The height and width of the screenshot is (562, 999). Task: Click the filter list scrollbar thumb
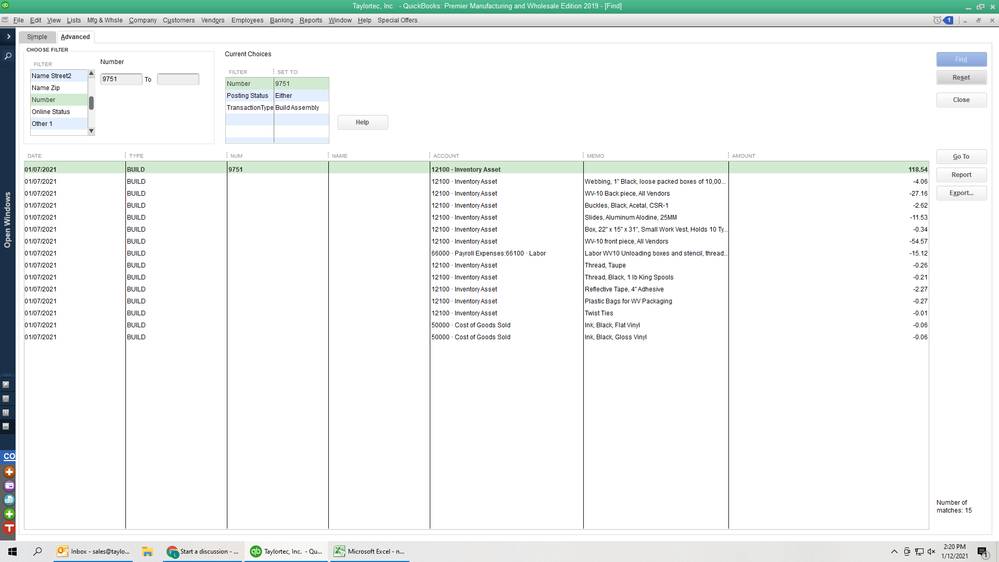click(x=91, y=103)
